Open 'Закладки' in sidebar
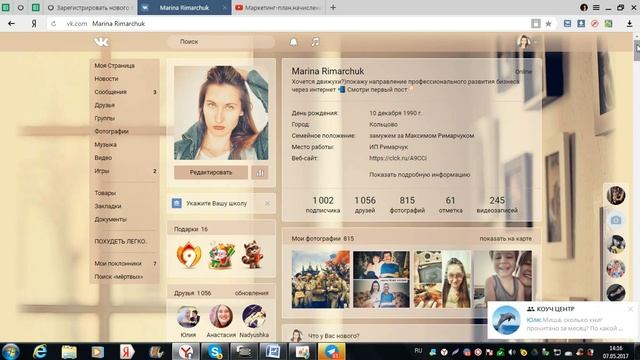Viewport: 640px width, 360px height. (108, 206)
